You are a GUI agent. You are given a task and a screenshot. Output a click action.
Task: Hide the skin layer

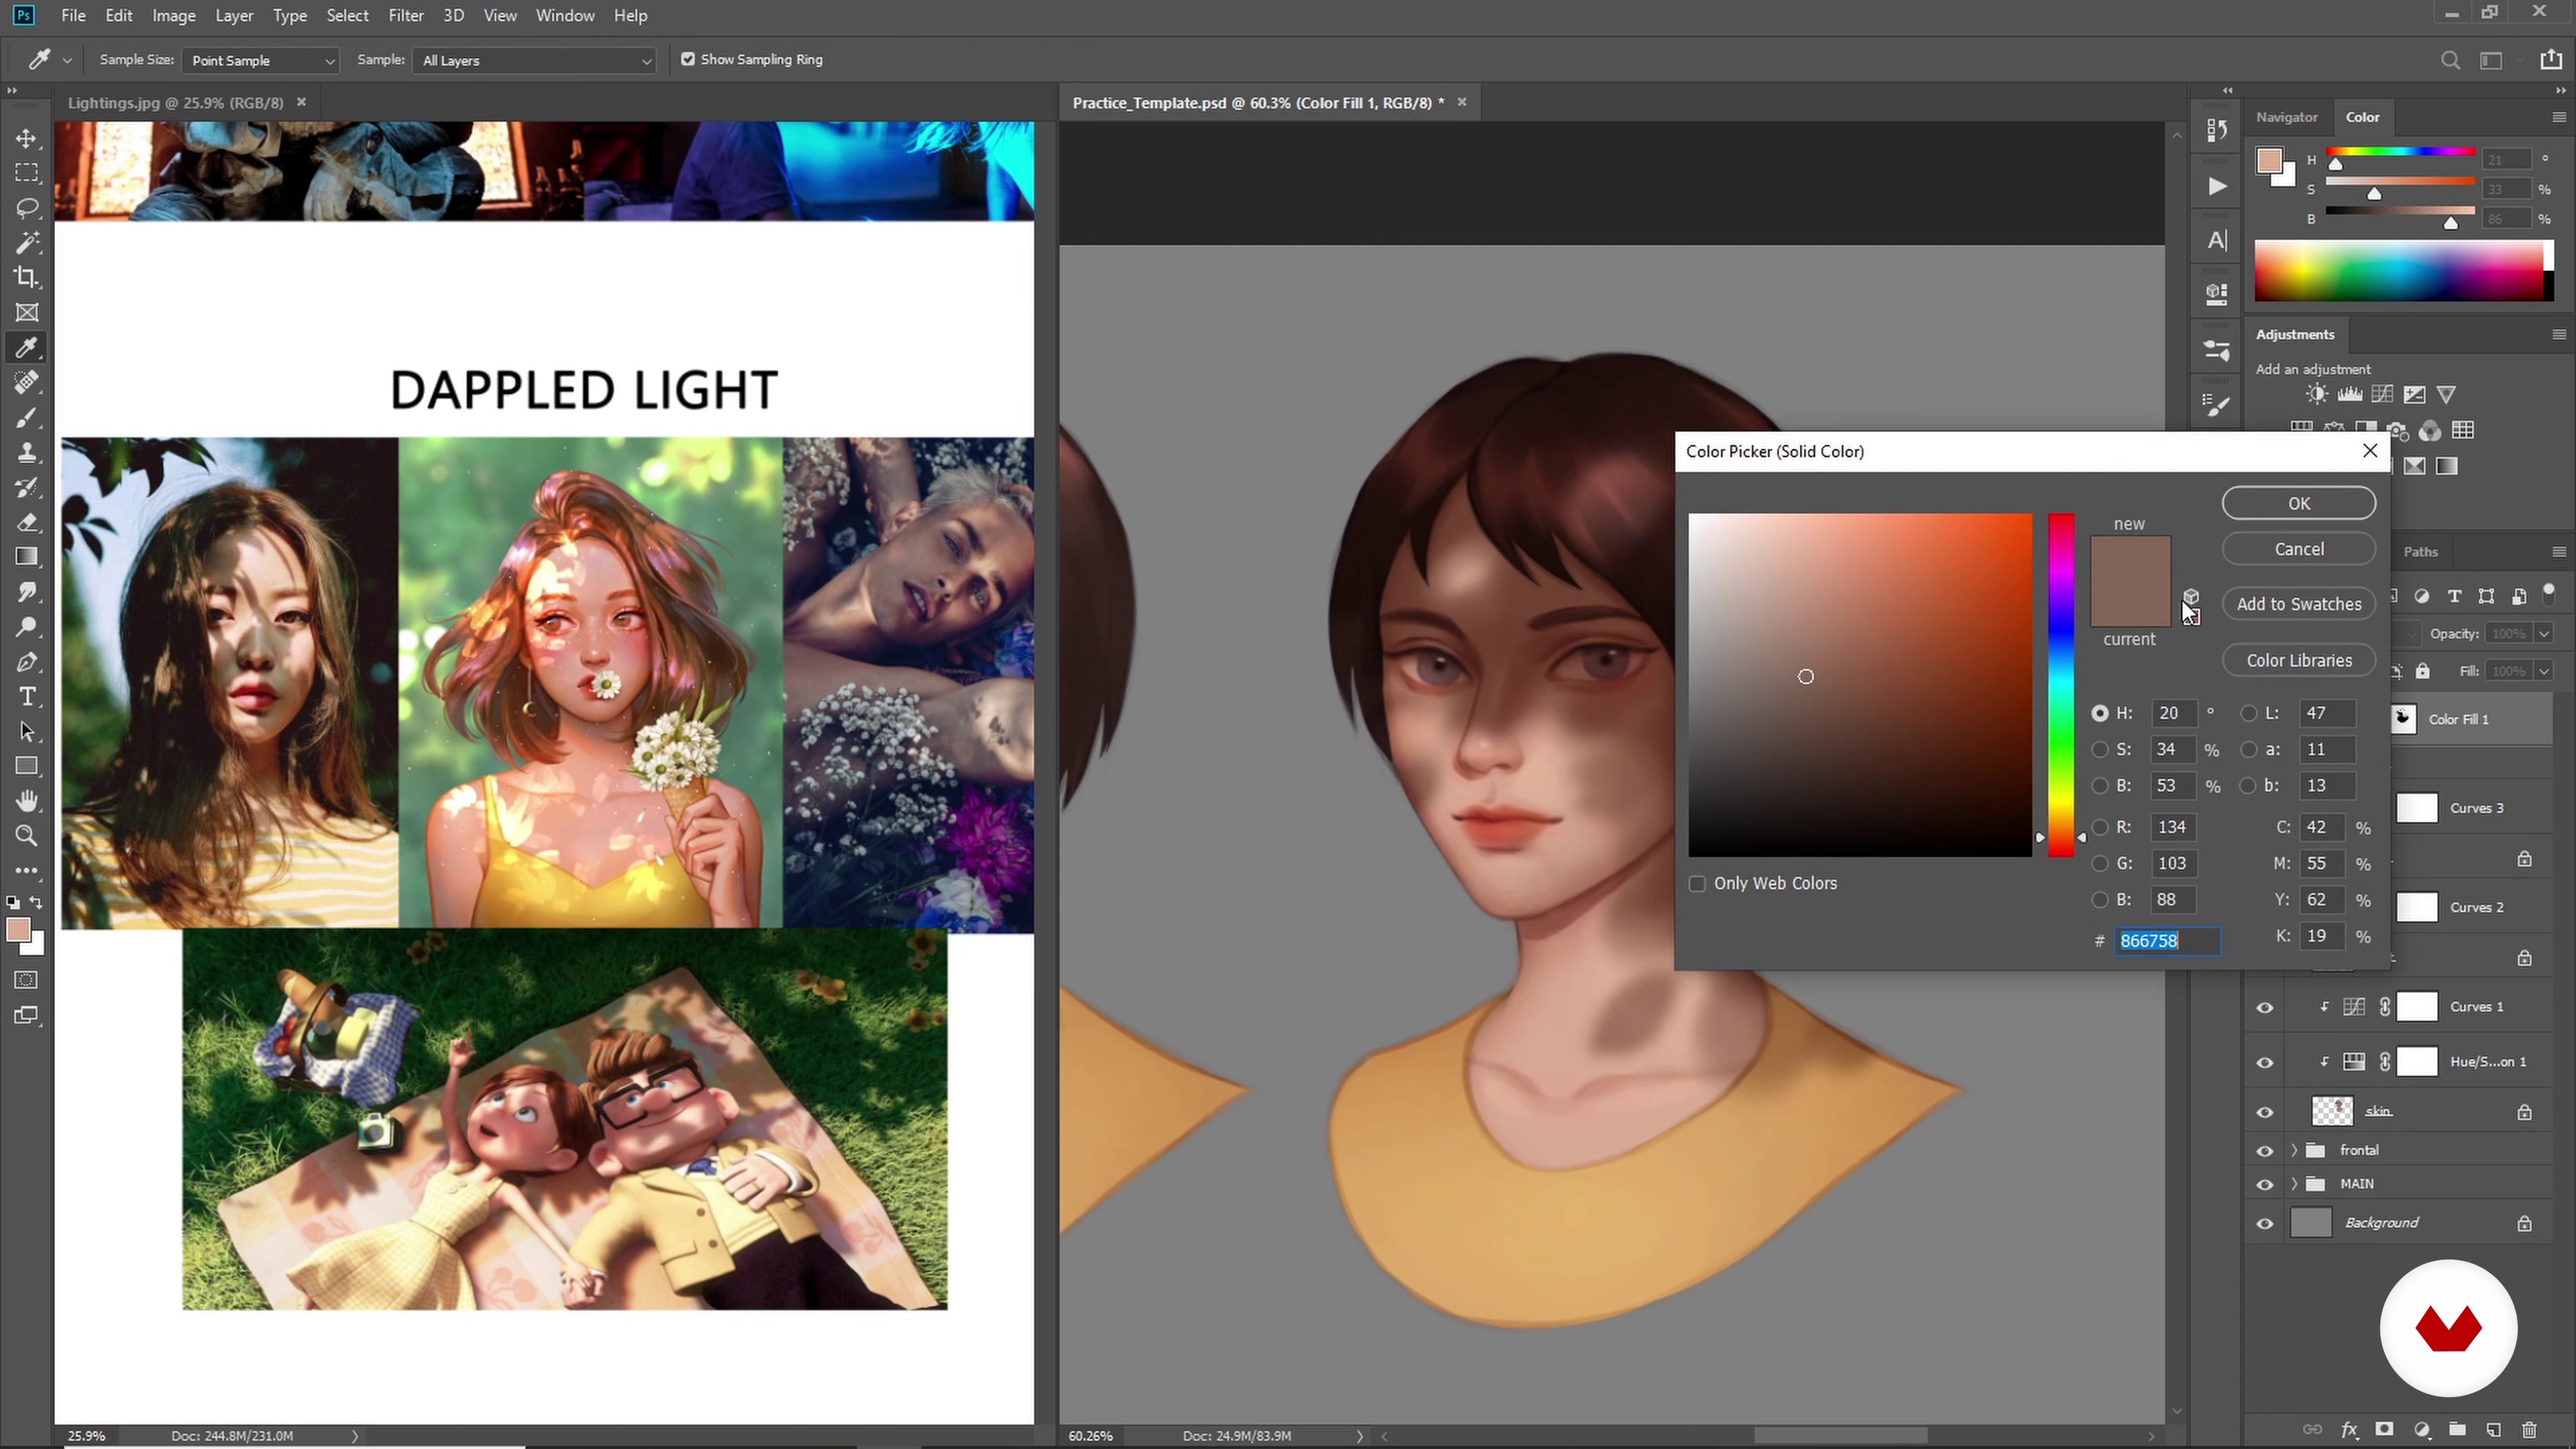coord(2265,1113)
